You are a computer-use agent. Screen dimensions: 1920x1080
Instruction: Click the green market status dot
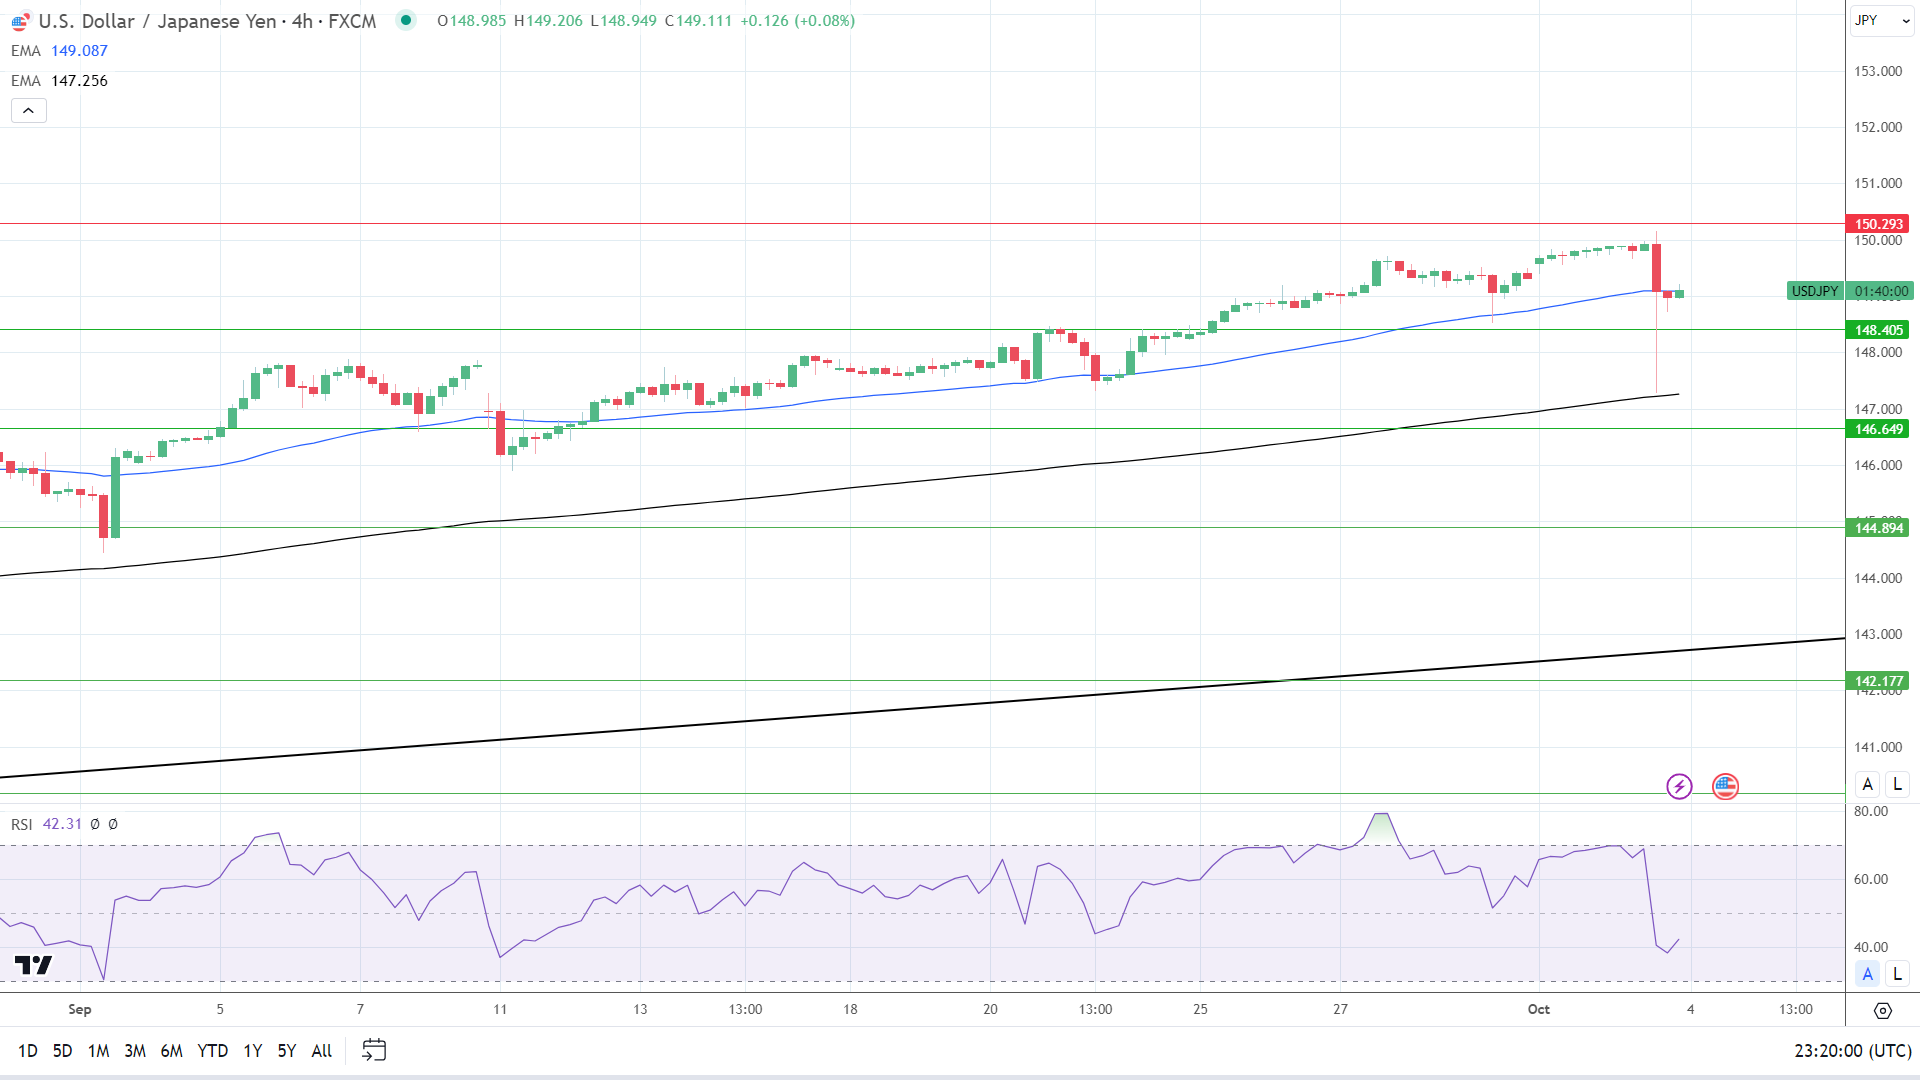coord(405,20)
